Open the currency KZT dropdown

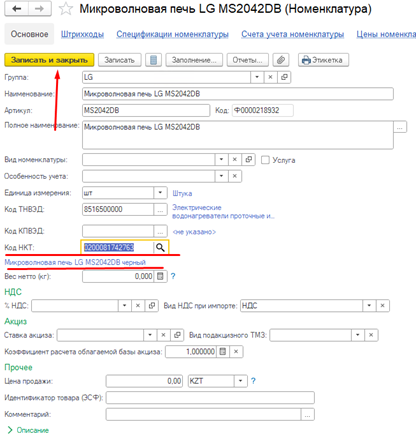(x=240, y=381)
